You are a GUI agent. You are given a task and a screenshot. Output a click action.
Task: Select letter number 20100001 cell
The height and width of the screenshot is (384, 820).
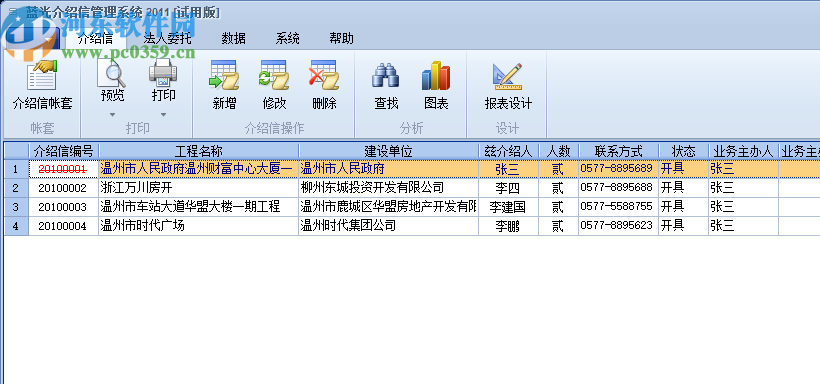tap(63, 169)
